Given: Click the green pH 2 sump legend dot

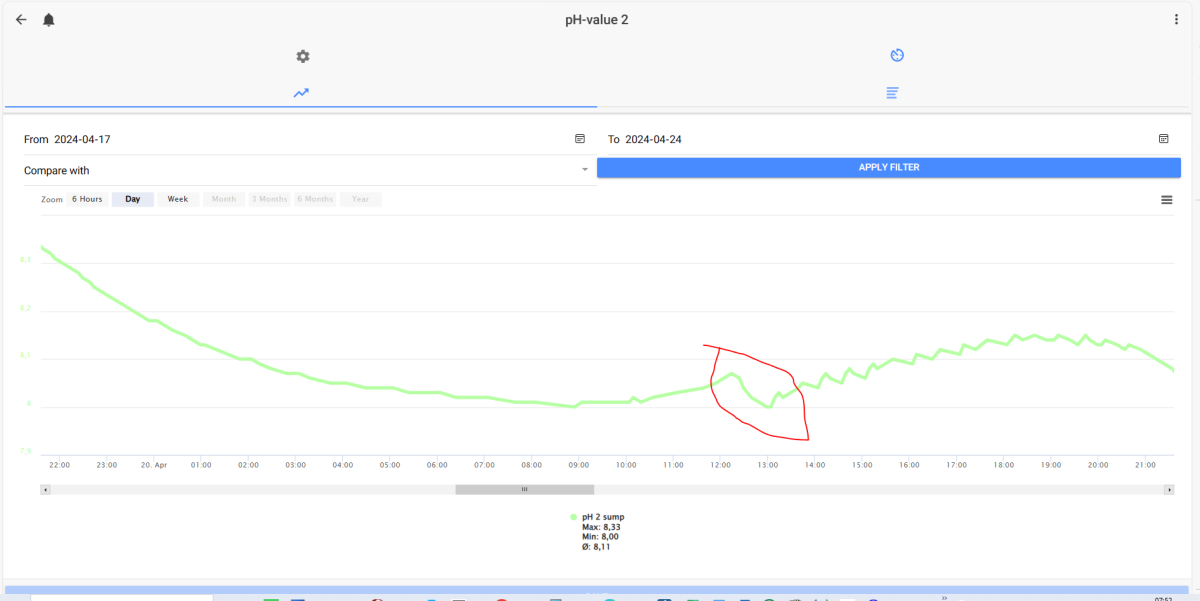Looking at the screenshot, I should [574, 517].
